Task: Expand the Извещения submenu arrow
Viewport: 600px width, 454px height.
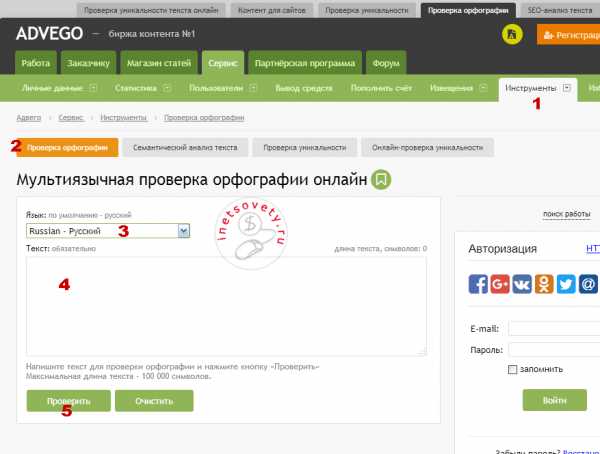Action: 483,88
